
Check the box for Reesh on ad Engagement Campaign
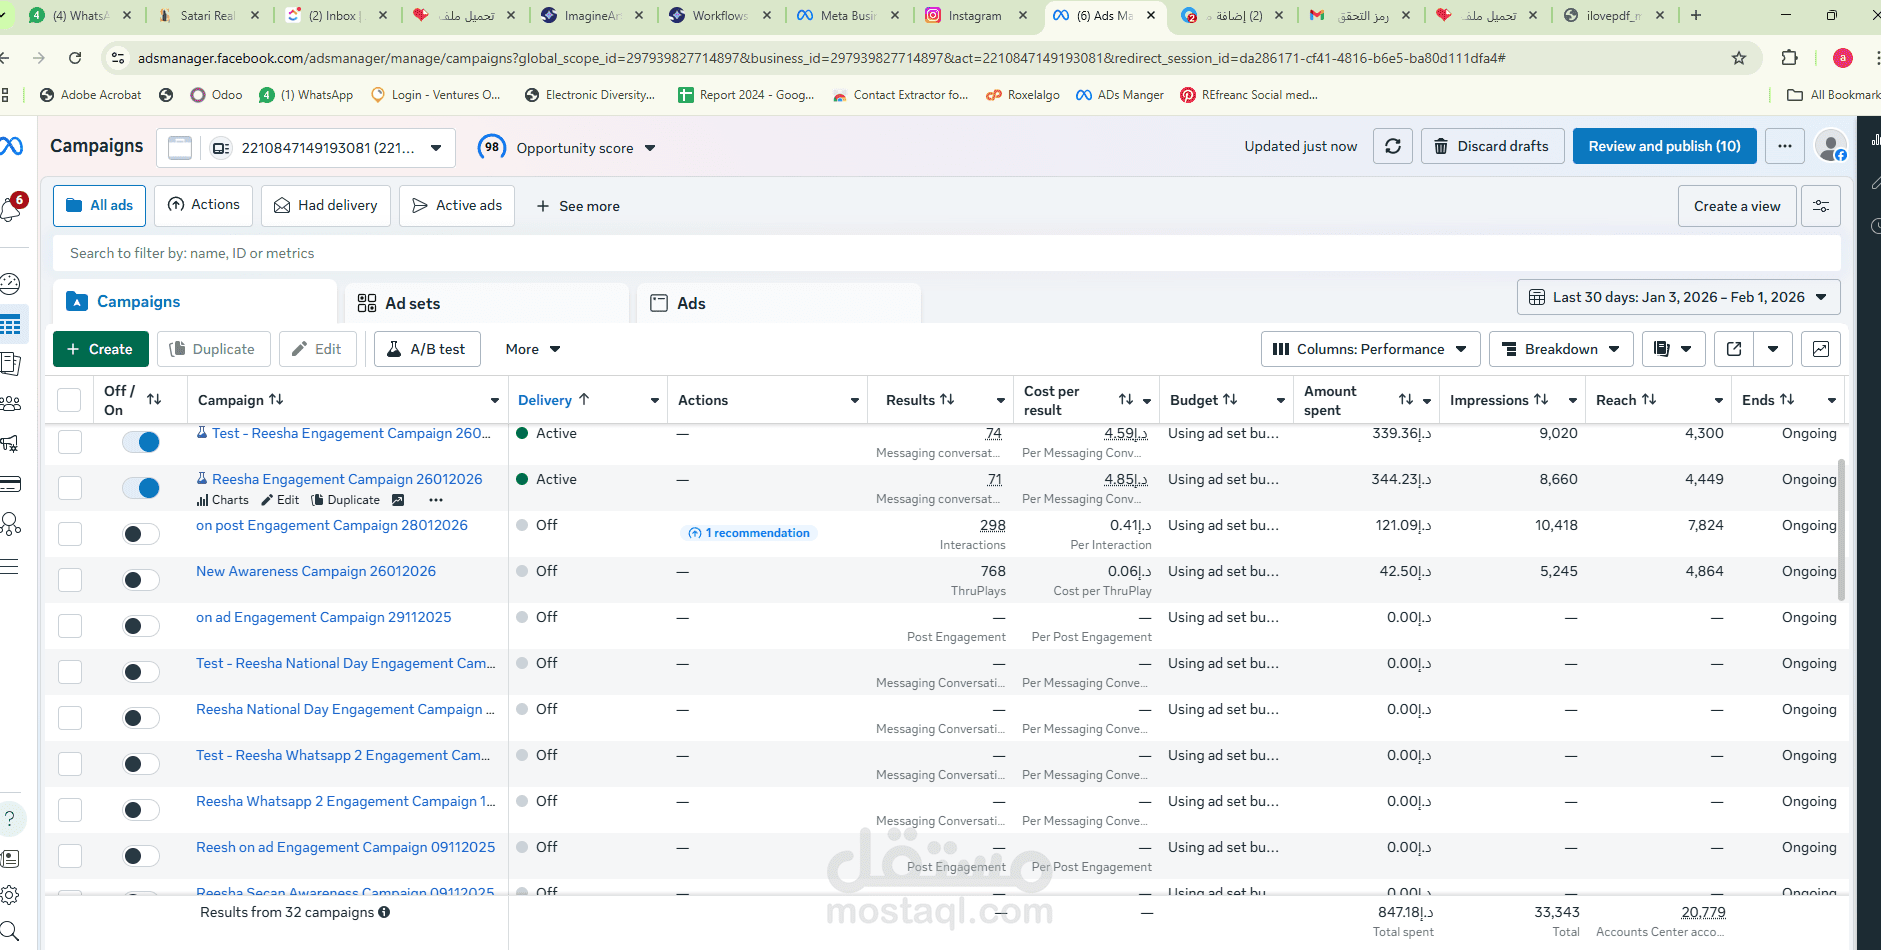pyautogui.click(x=70, y=856)
